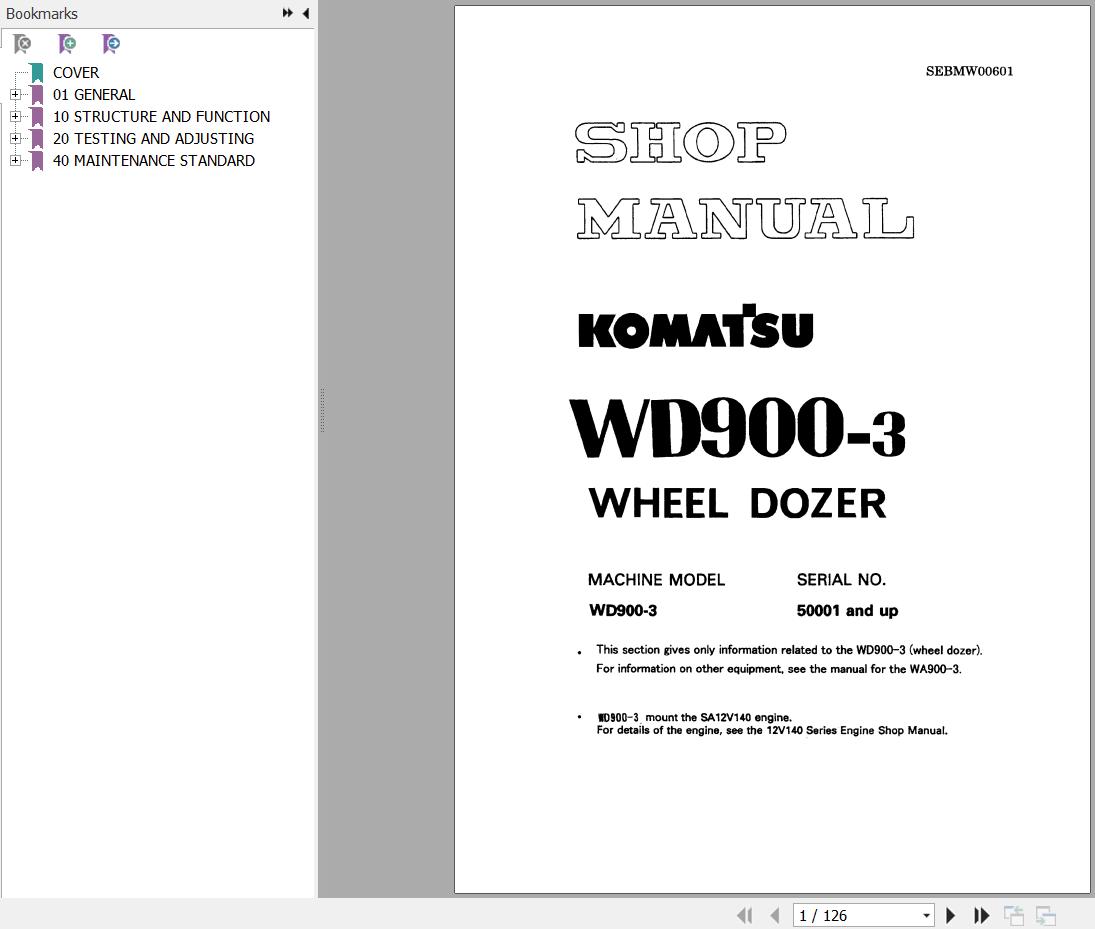Click the '50001 and up' serial number text

tap(847, 610)
